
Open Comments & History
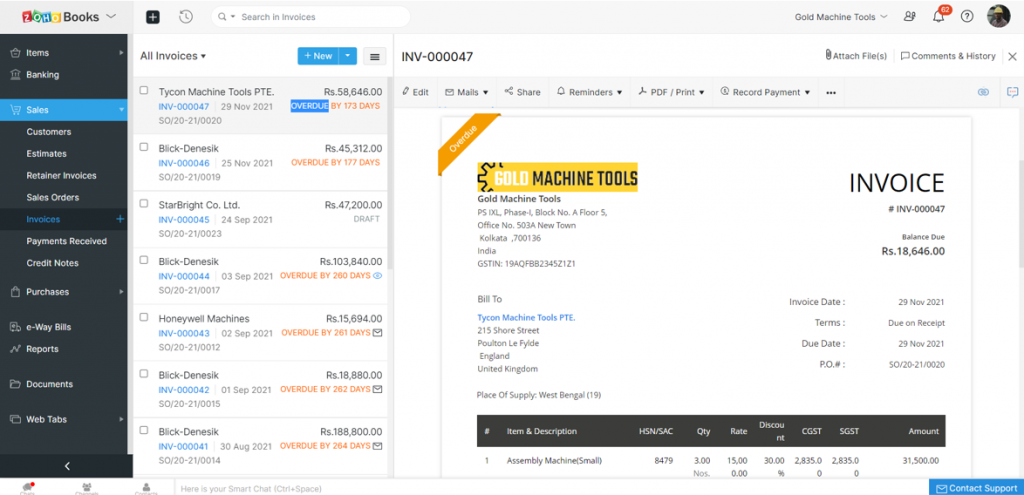948,56
